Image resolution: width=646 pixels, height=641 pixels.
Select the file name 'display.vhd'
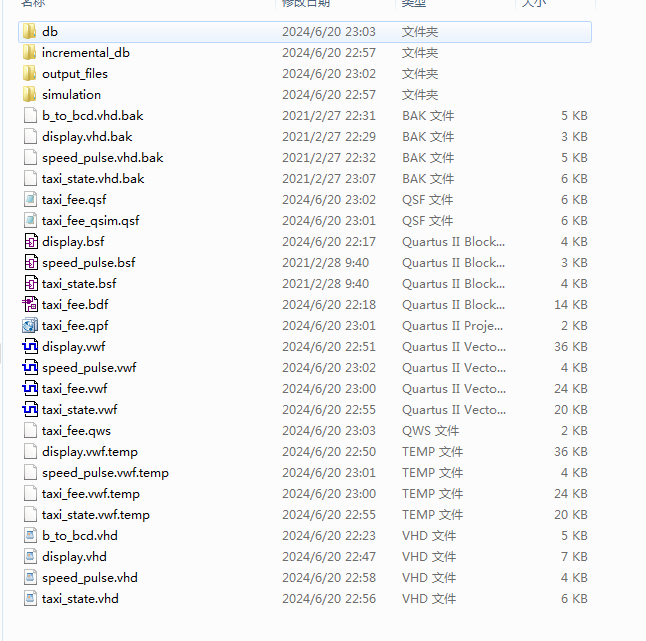74,557
